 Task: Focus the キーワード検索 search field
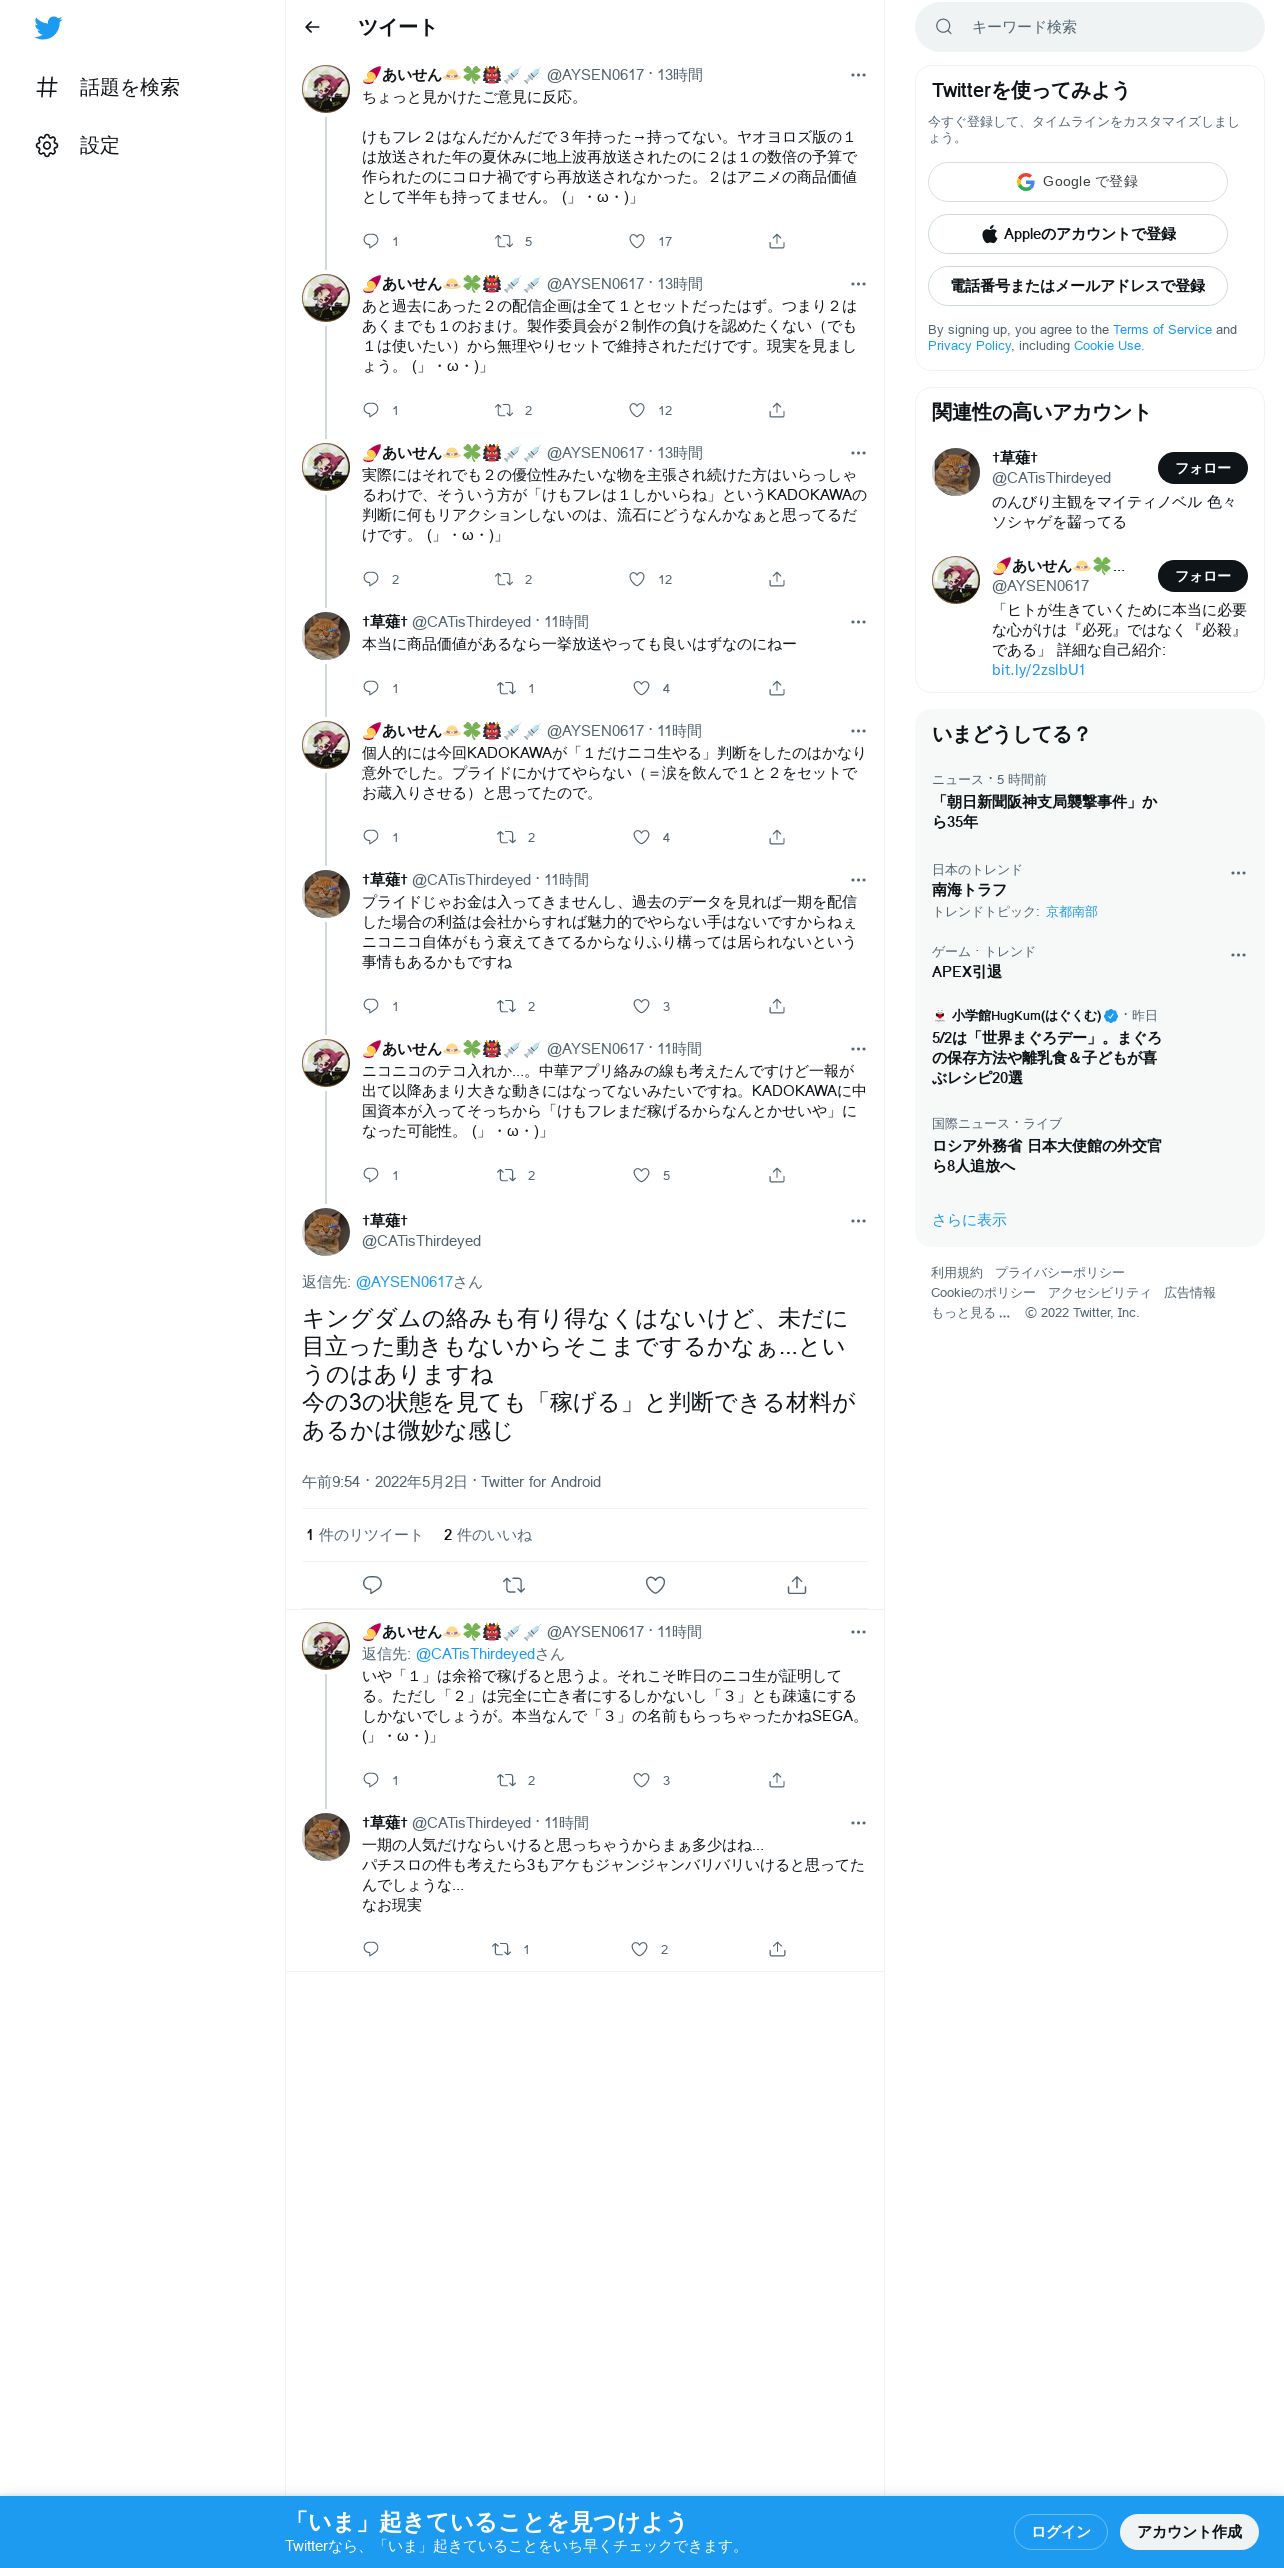1090,27
